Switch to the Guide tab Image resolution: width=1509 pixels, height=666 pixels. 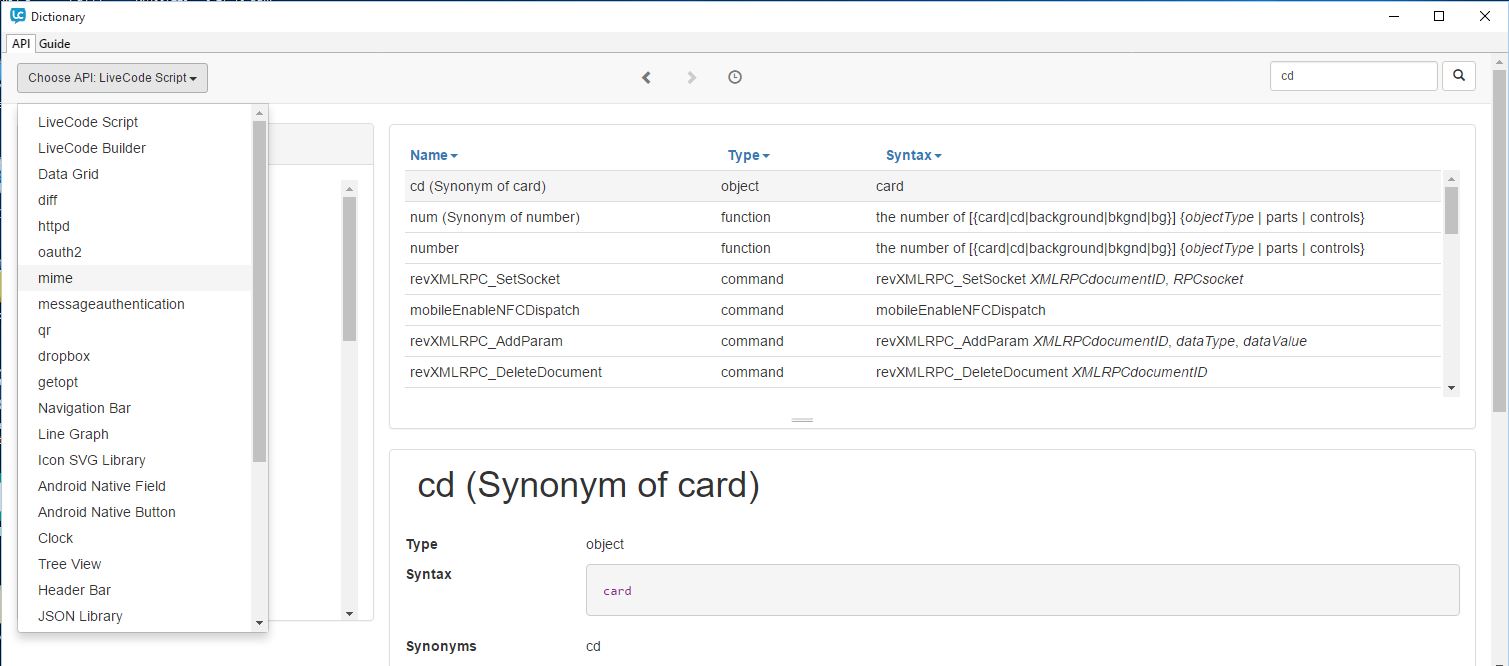pyautogui.click(x=54, y=44)
